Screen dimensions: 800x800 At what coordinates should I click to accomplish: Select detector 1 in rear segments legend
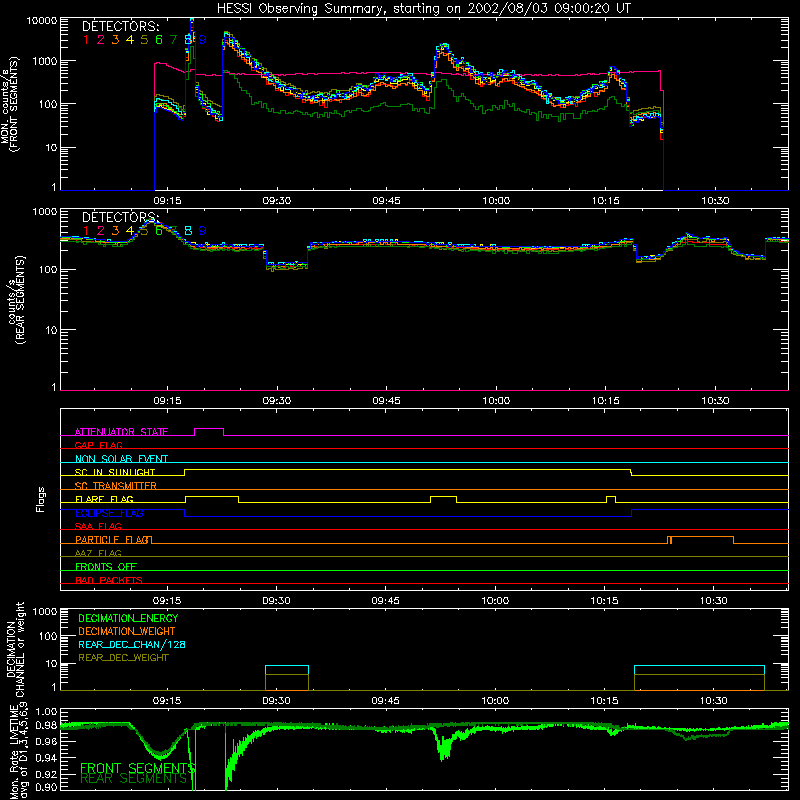(x=86, y=231)
